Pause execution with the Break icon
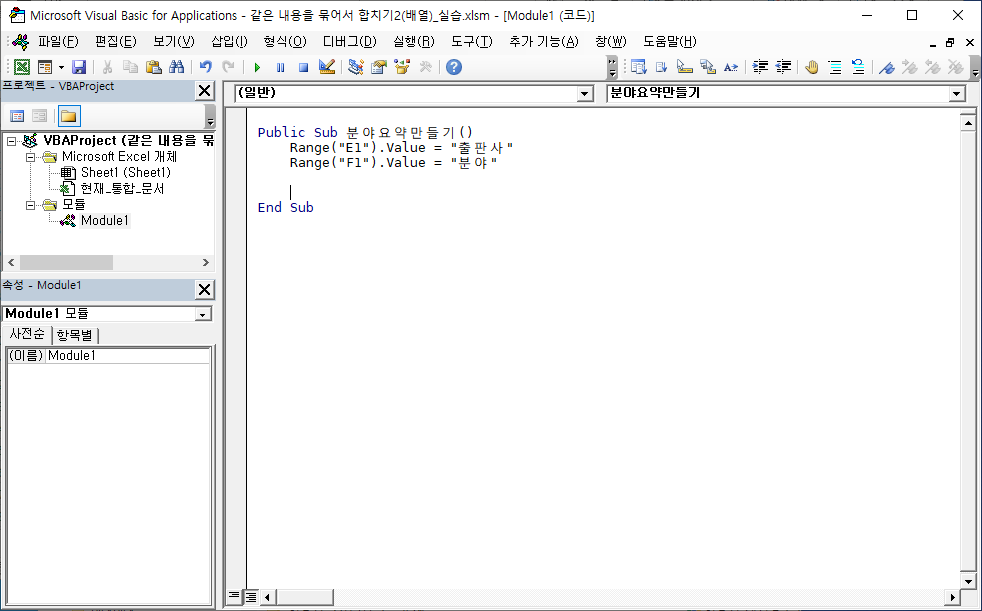Image resolution: width=982 pixels, height=611 pixels. pyautogui.click(x=281, y=67)
